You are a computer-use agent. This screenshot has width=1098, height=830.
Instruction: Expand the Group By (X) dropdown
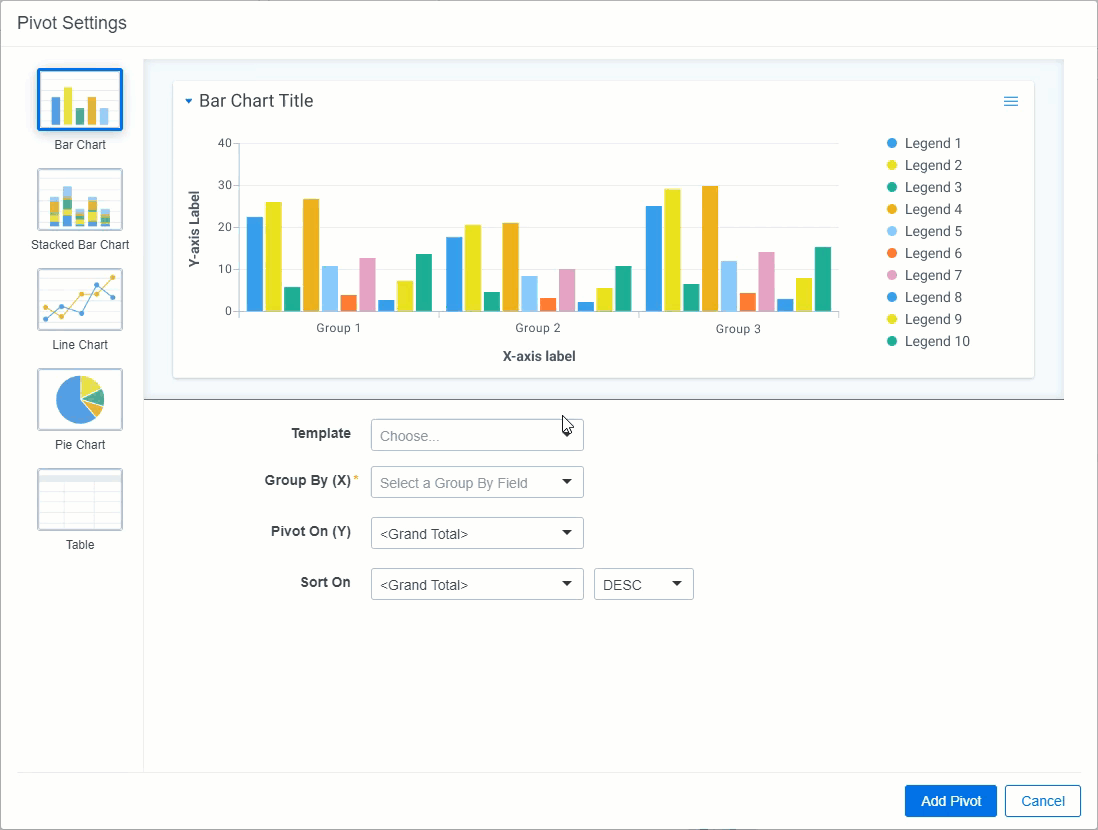[x=476, y=482]
